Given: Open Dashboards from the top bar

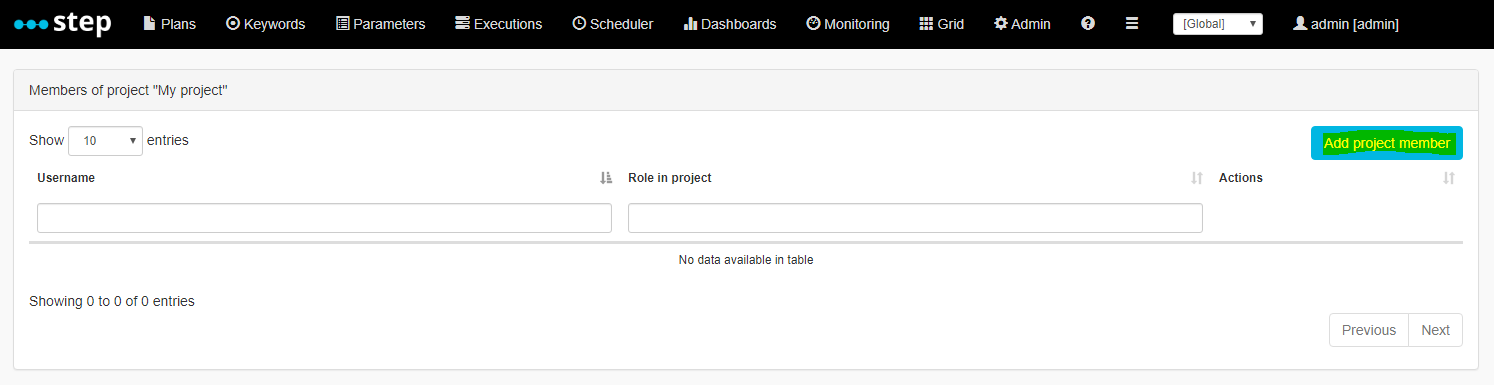Looking at the screenshot, I should (x=729, y=24).
